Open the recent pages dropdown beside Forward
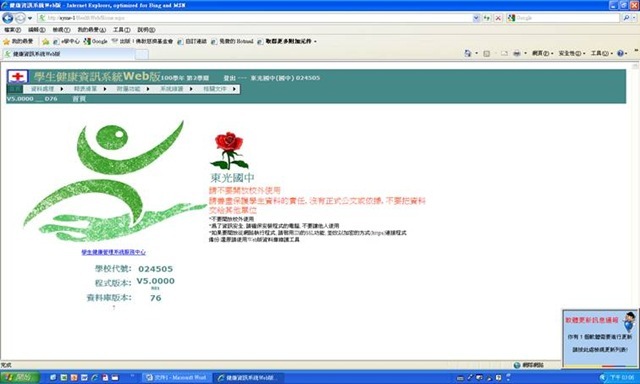The height and width of the screenshot is (384, 640). click(x=30, y=18)
